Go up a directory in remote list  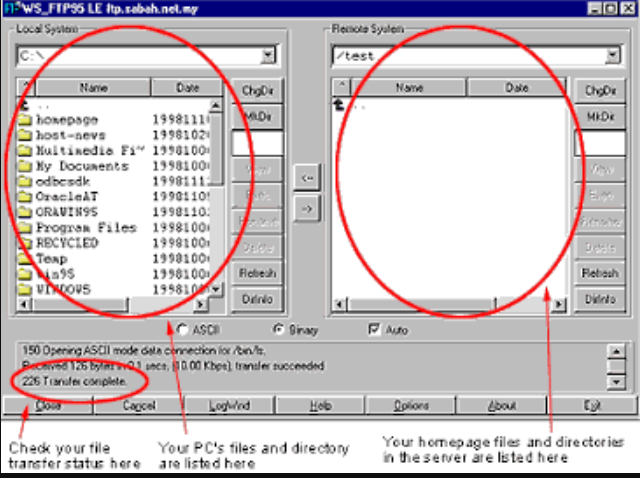click(343, 105)
